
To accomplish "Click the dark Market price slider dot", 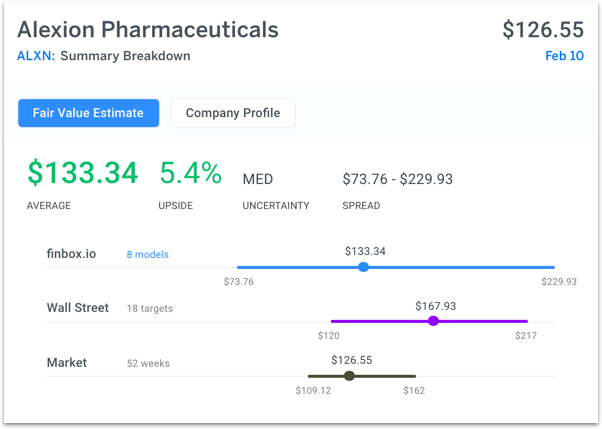I will (x=349, y=376).
